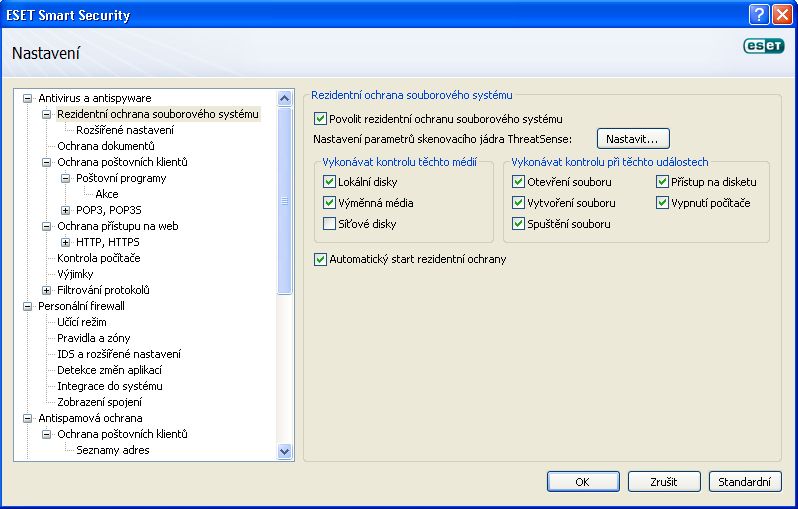Screen dimensions: 798x509
Task: Click tree scrollbar up arrow
Action: tap(284, 98)
